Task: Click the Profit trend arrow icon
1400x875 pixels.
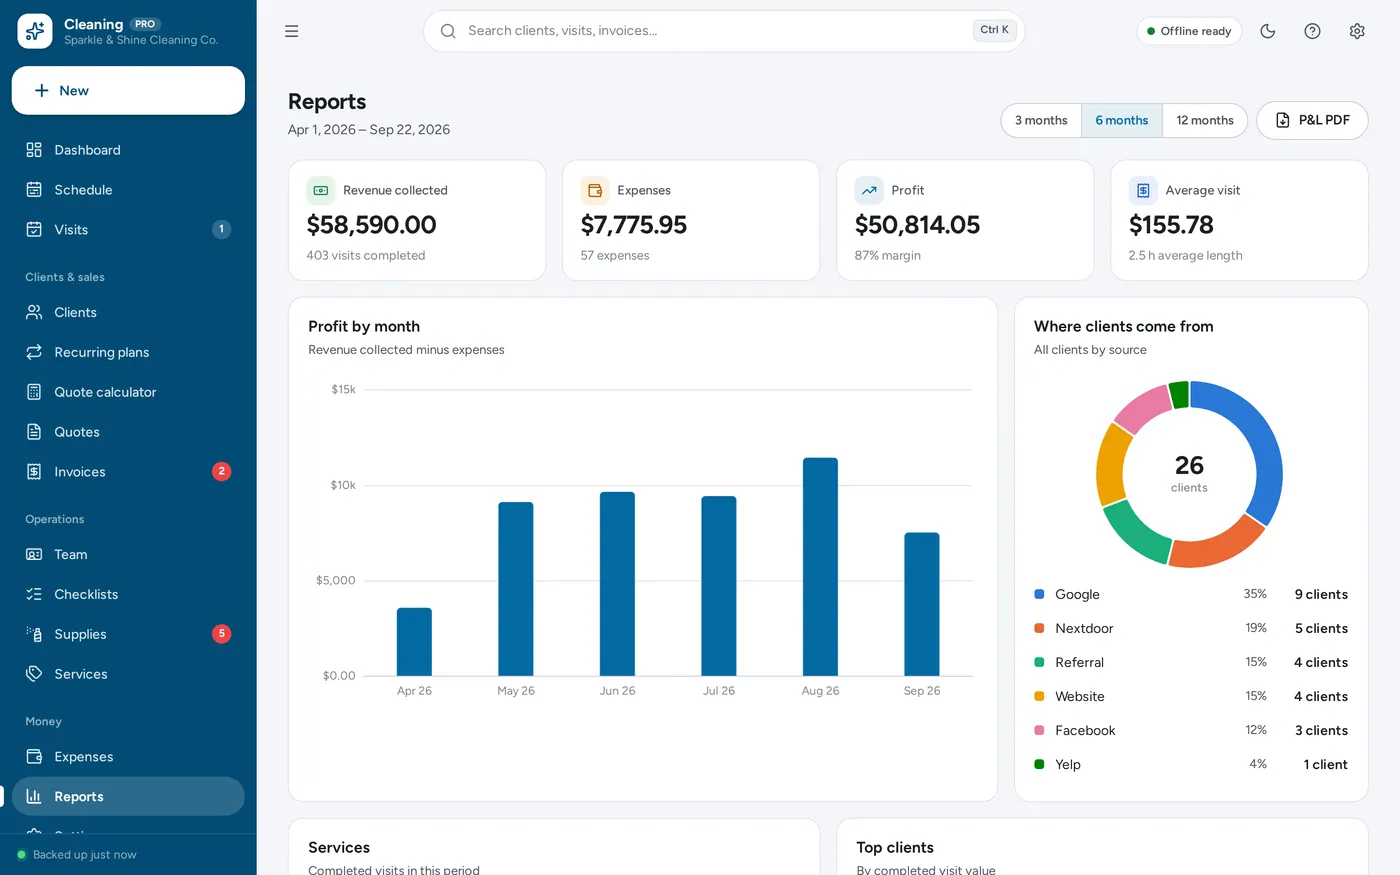Action: click(x=869, y=190)
